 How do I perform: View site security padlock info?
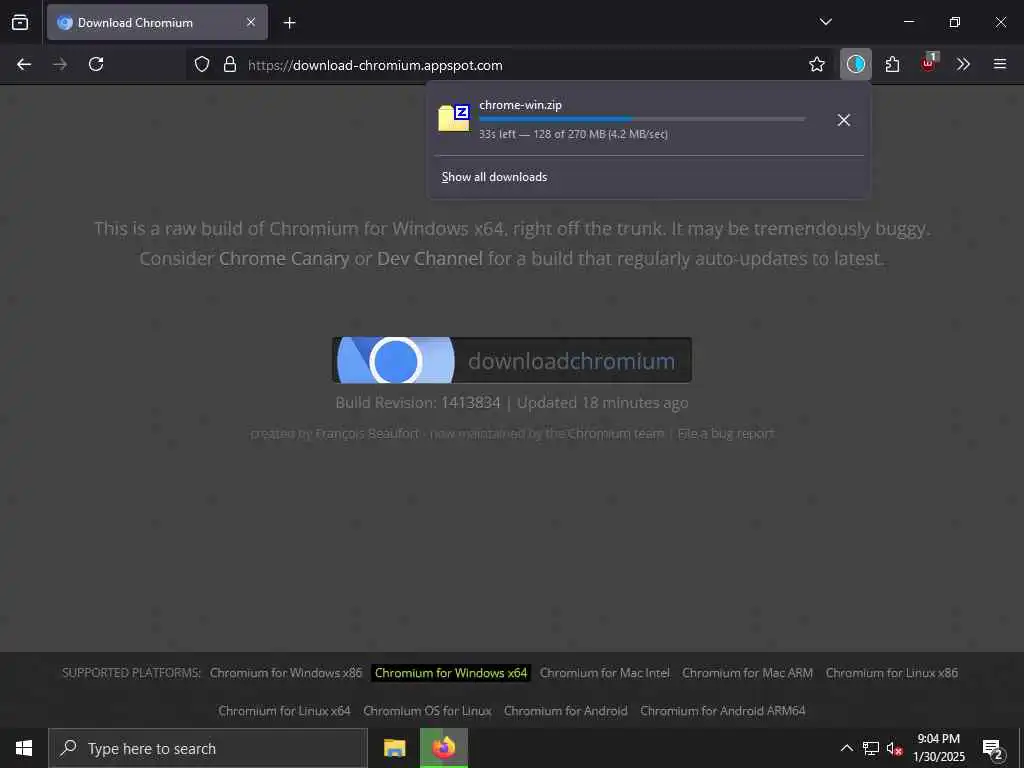[230, 64]
